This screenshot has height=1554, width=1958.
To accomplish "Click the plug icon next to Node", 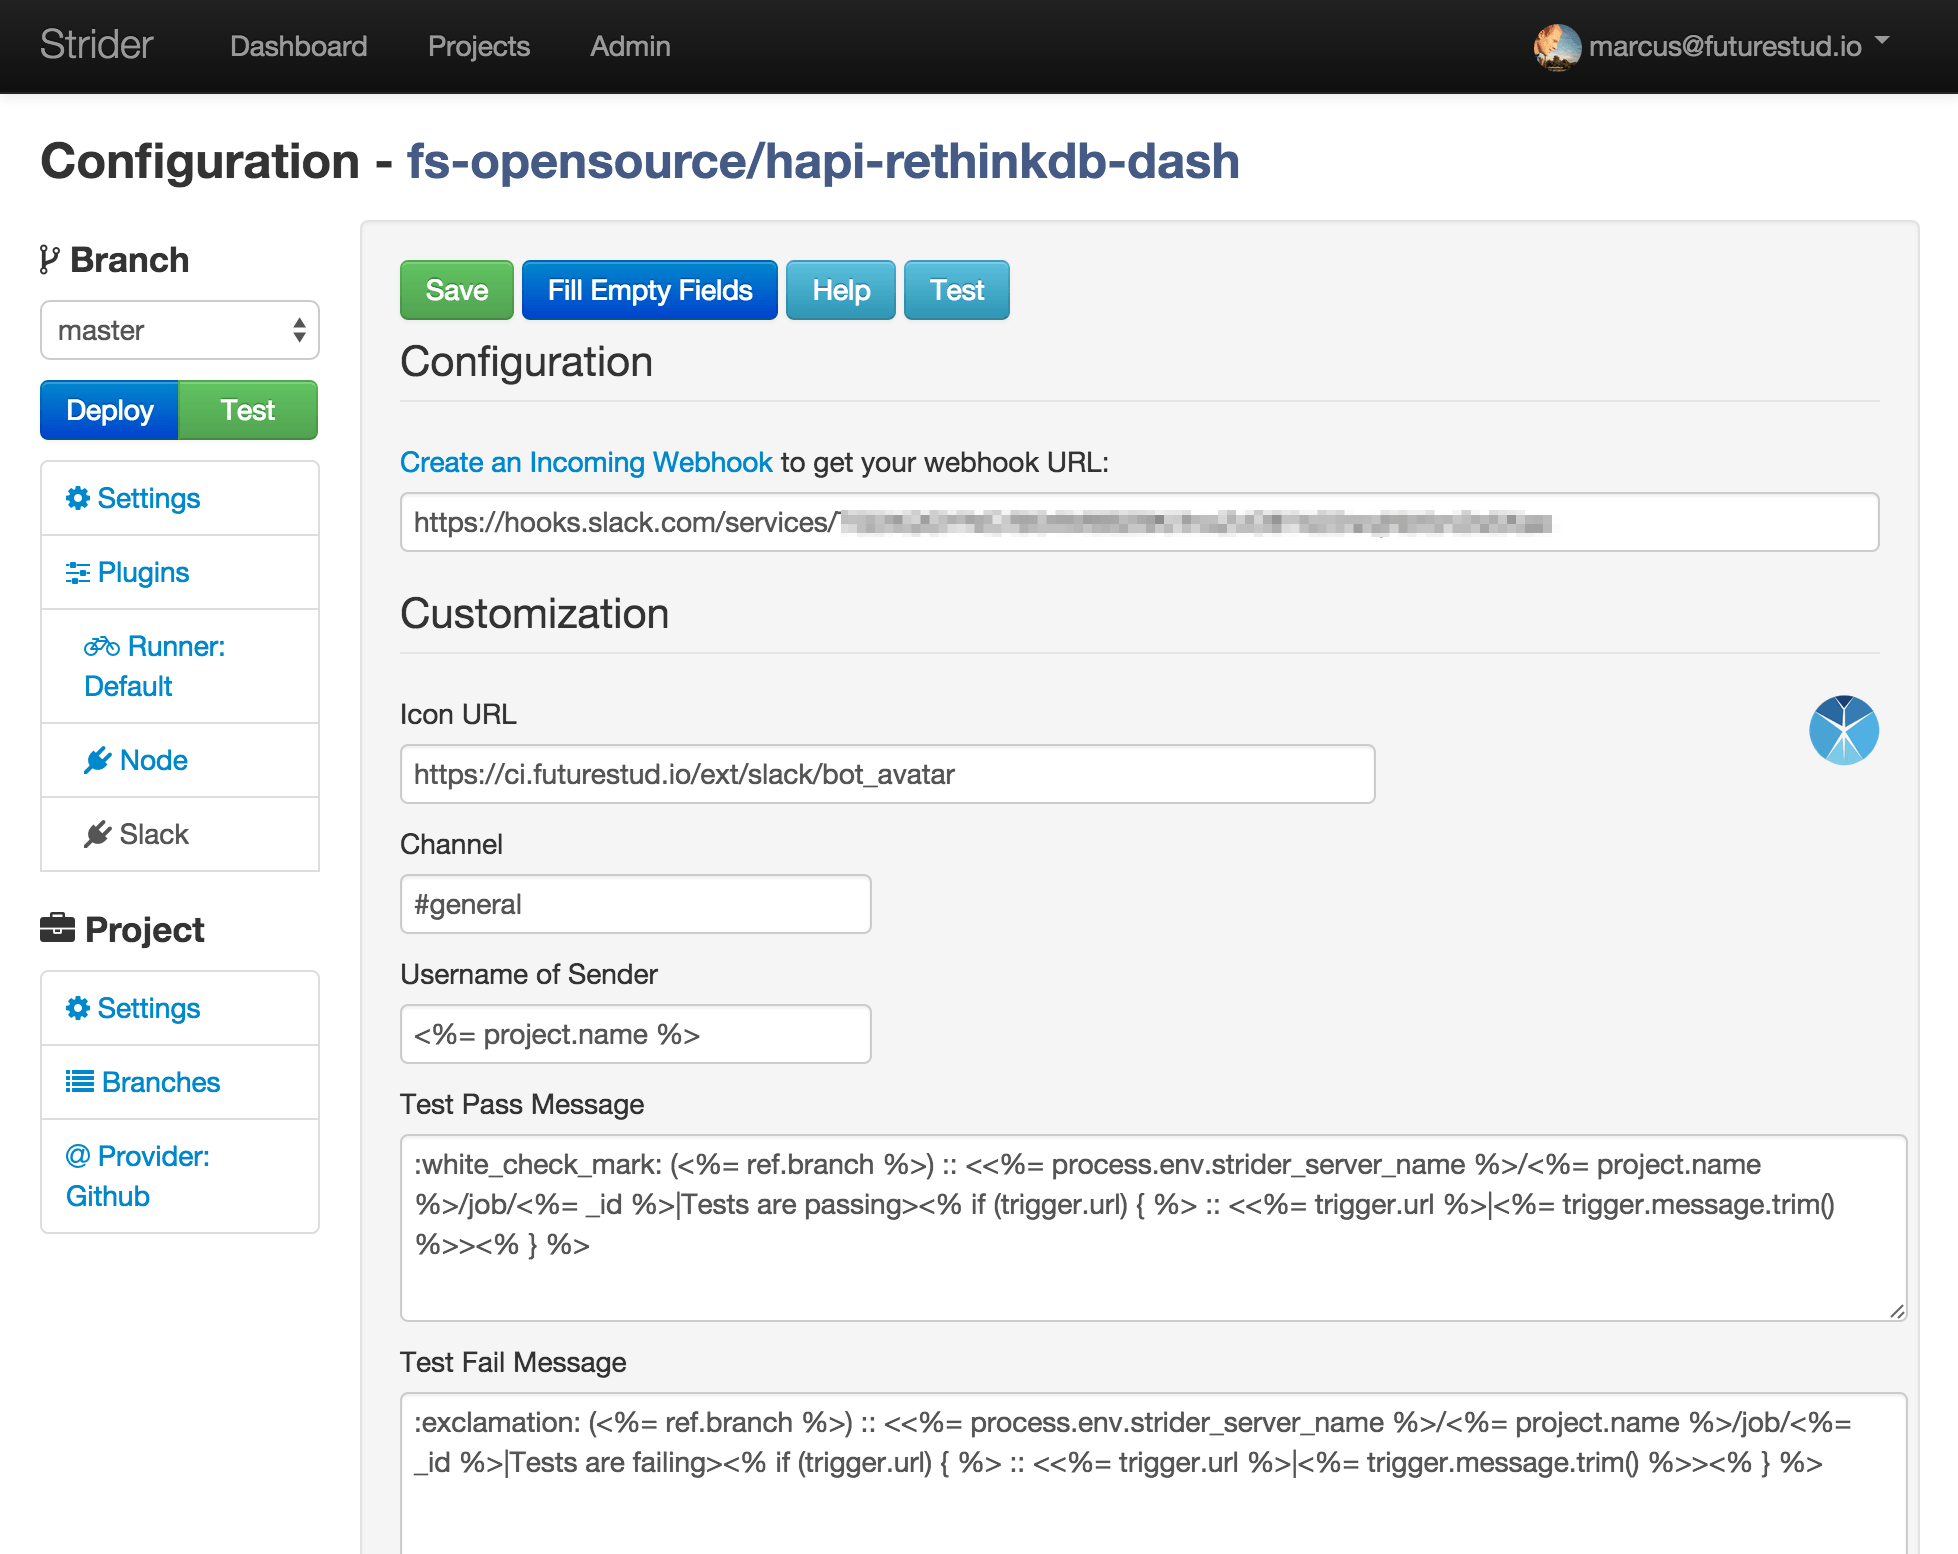I will [97, 760].
